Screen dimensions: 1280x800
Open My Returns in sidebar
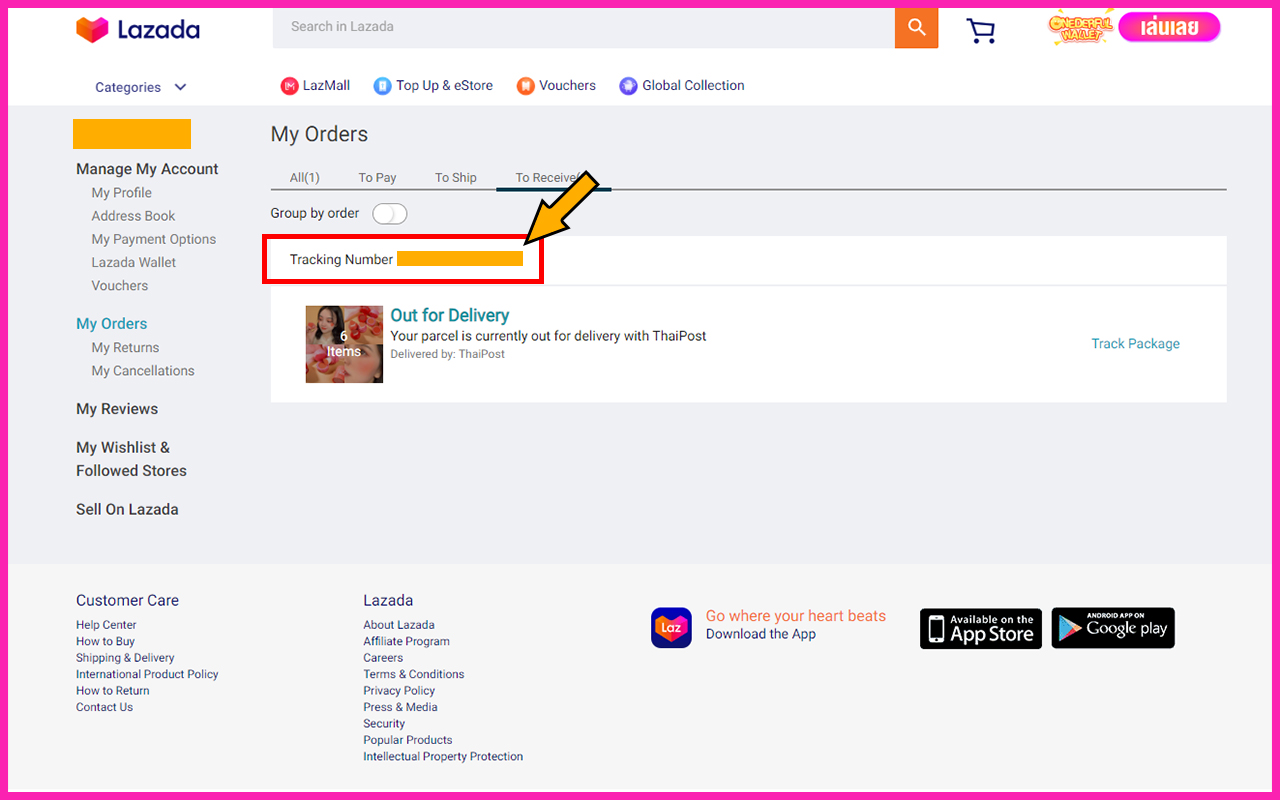125,348
